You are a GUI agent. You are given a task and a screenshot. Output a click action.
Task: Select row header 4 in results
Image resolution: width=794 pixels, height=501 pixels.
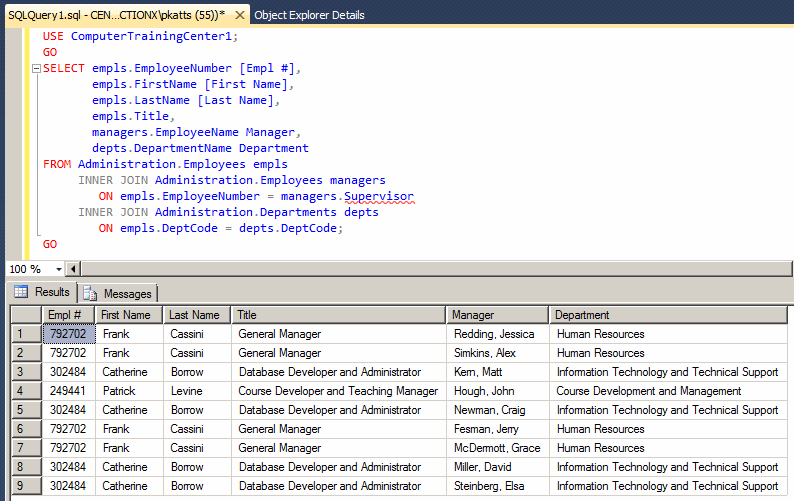[26, 391]
